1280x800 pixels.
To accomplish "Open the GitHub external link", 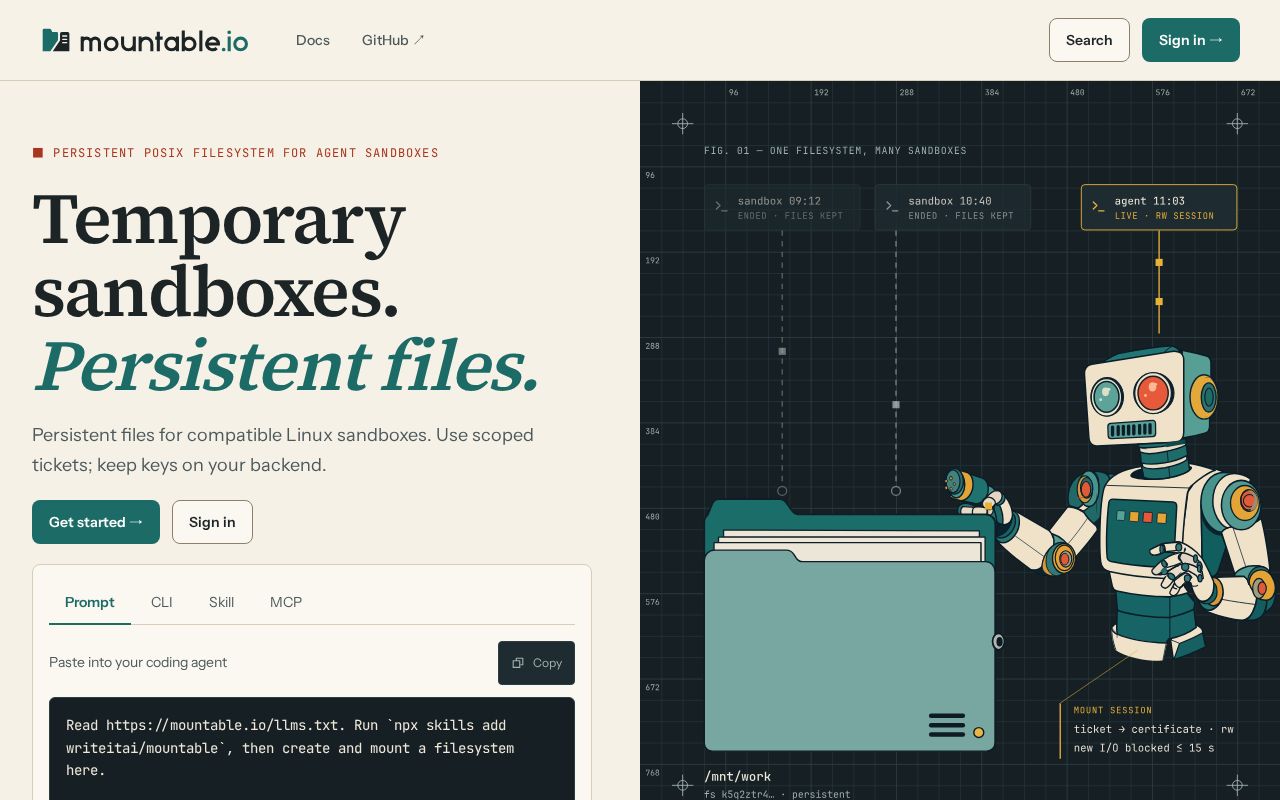I will 393,40.
